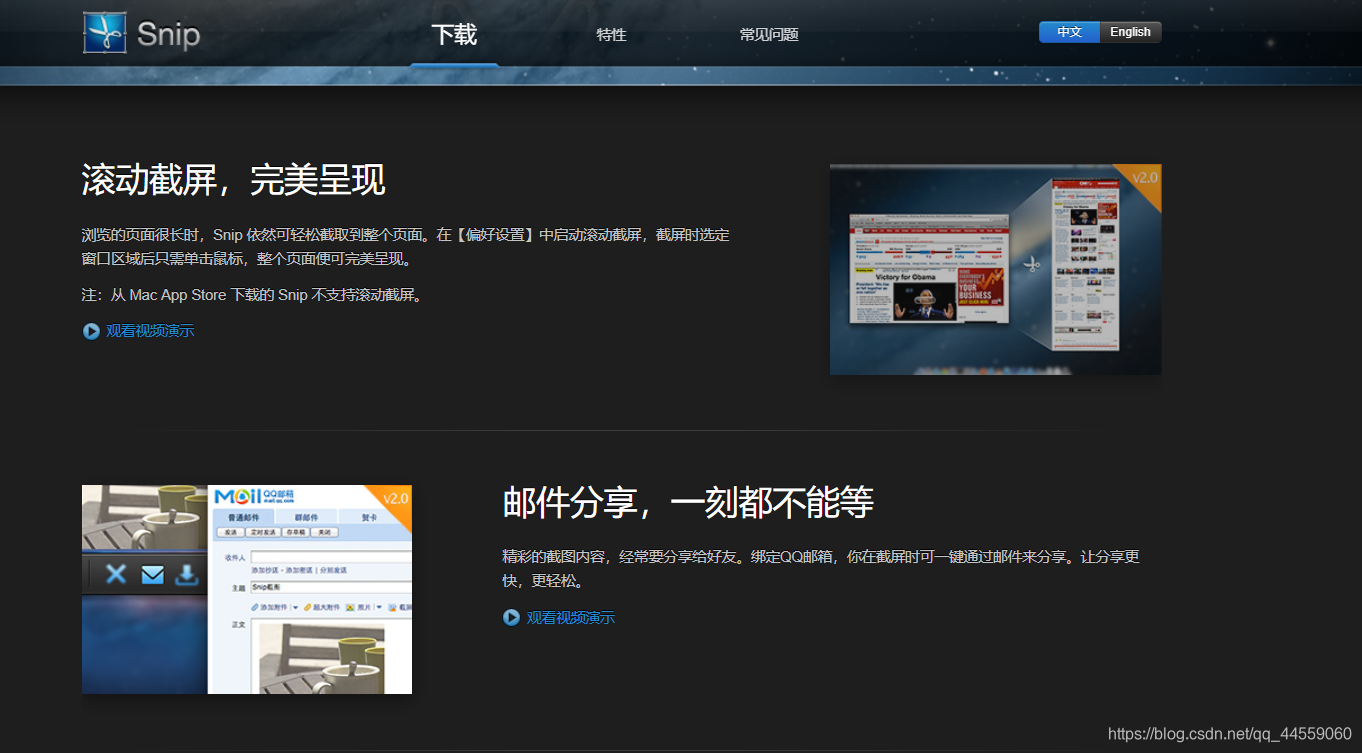Click the Snip wordmark text
1362x753 pixels.
point(168,35)
